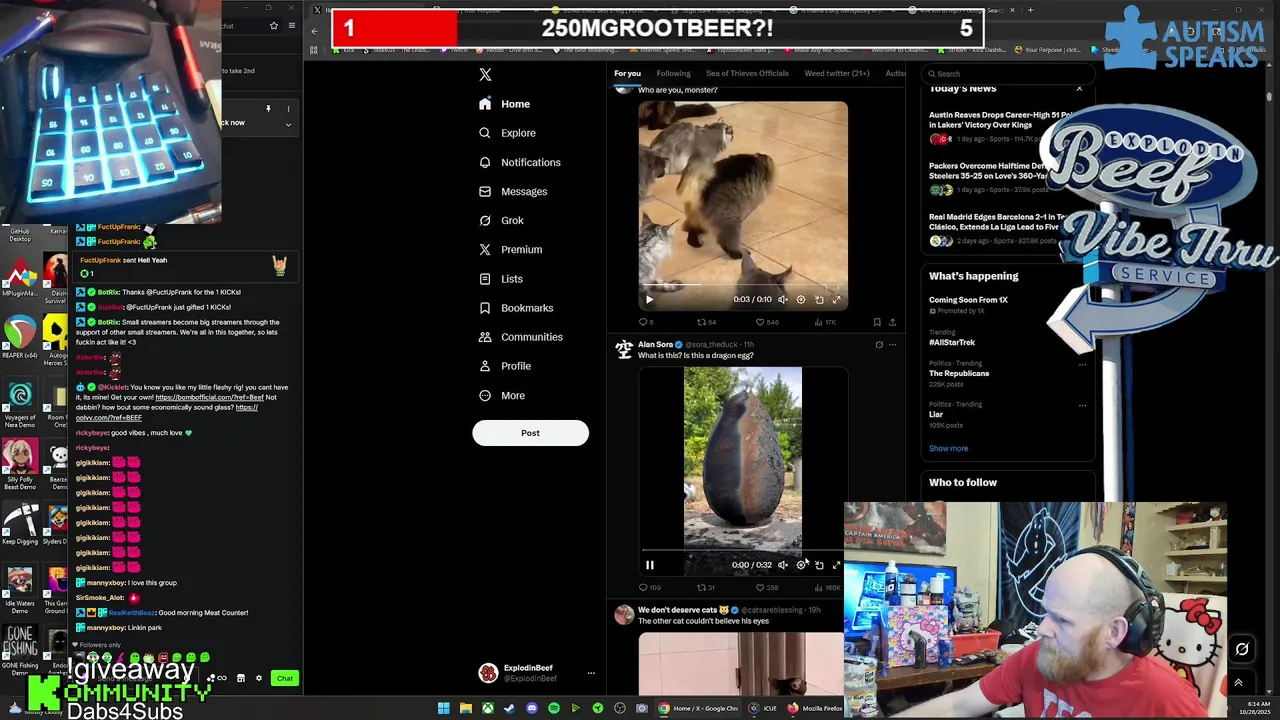
Task: Bookmark the cat video post
Action: (877, 322)
